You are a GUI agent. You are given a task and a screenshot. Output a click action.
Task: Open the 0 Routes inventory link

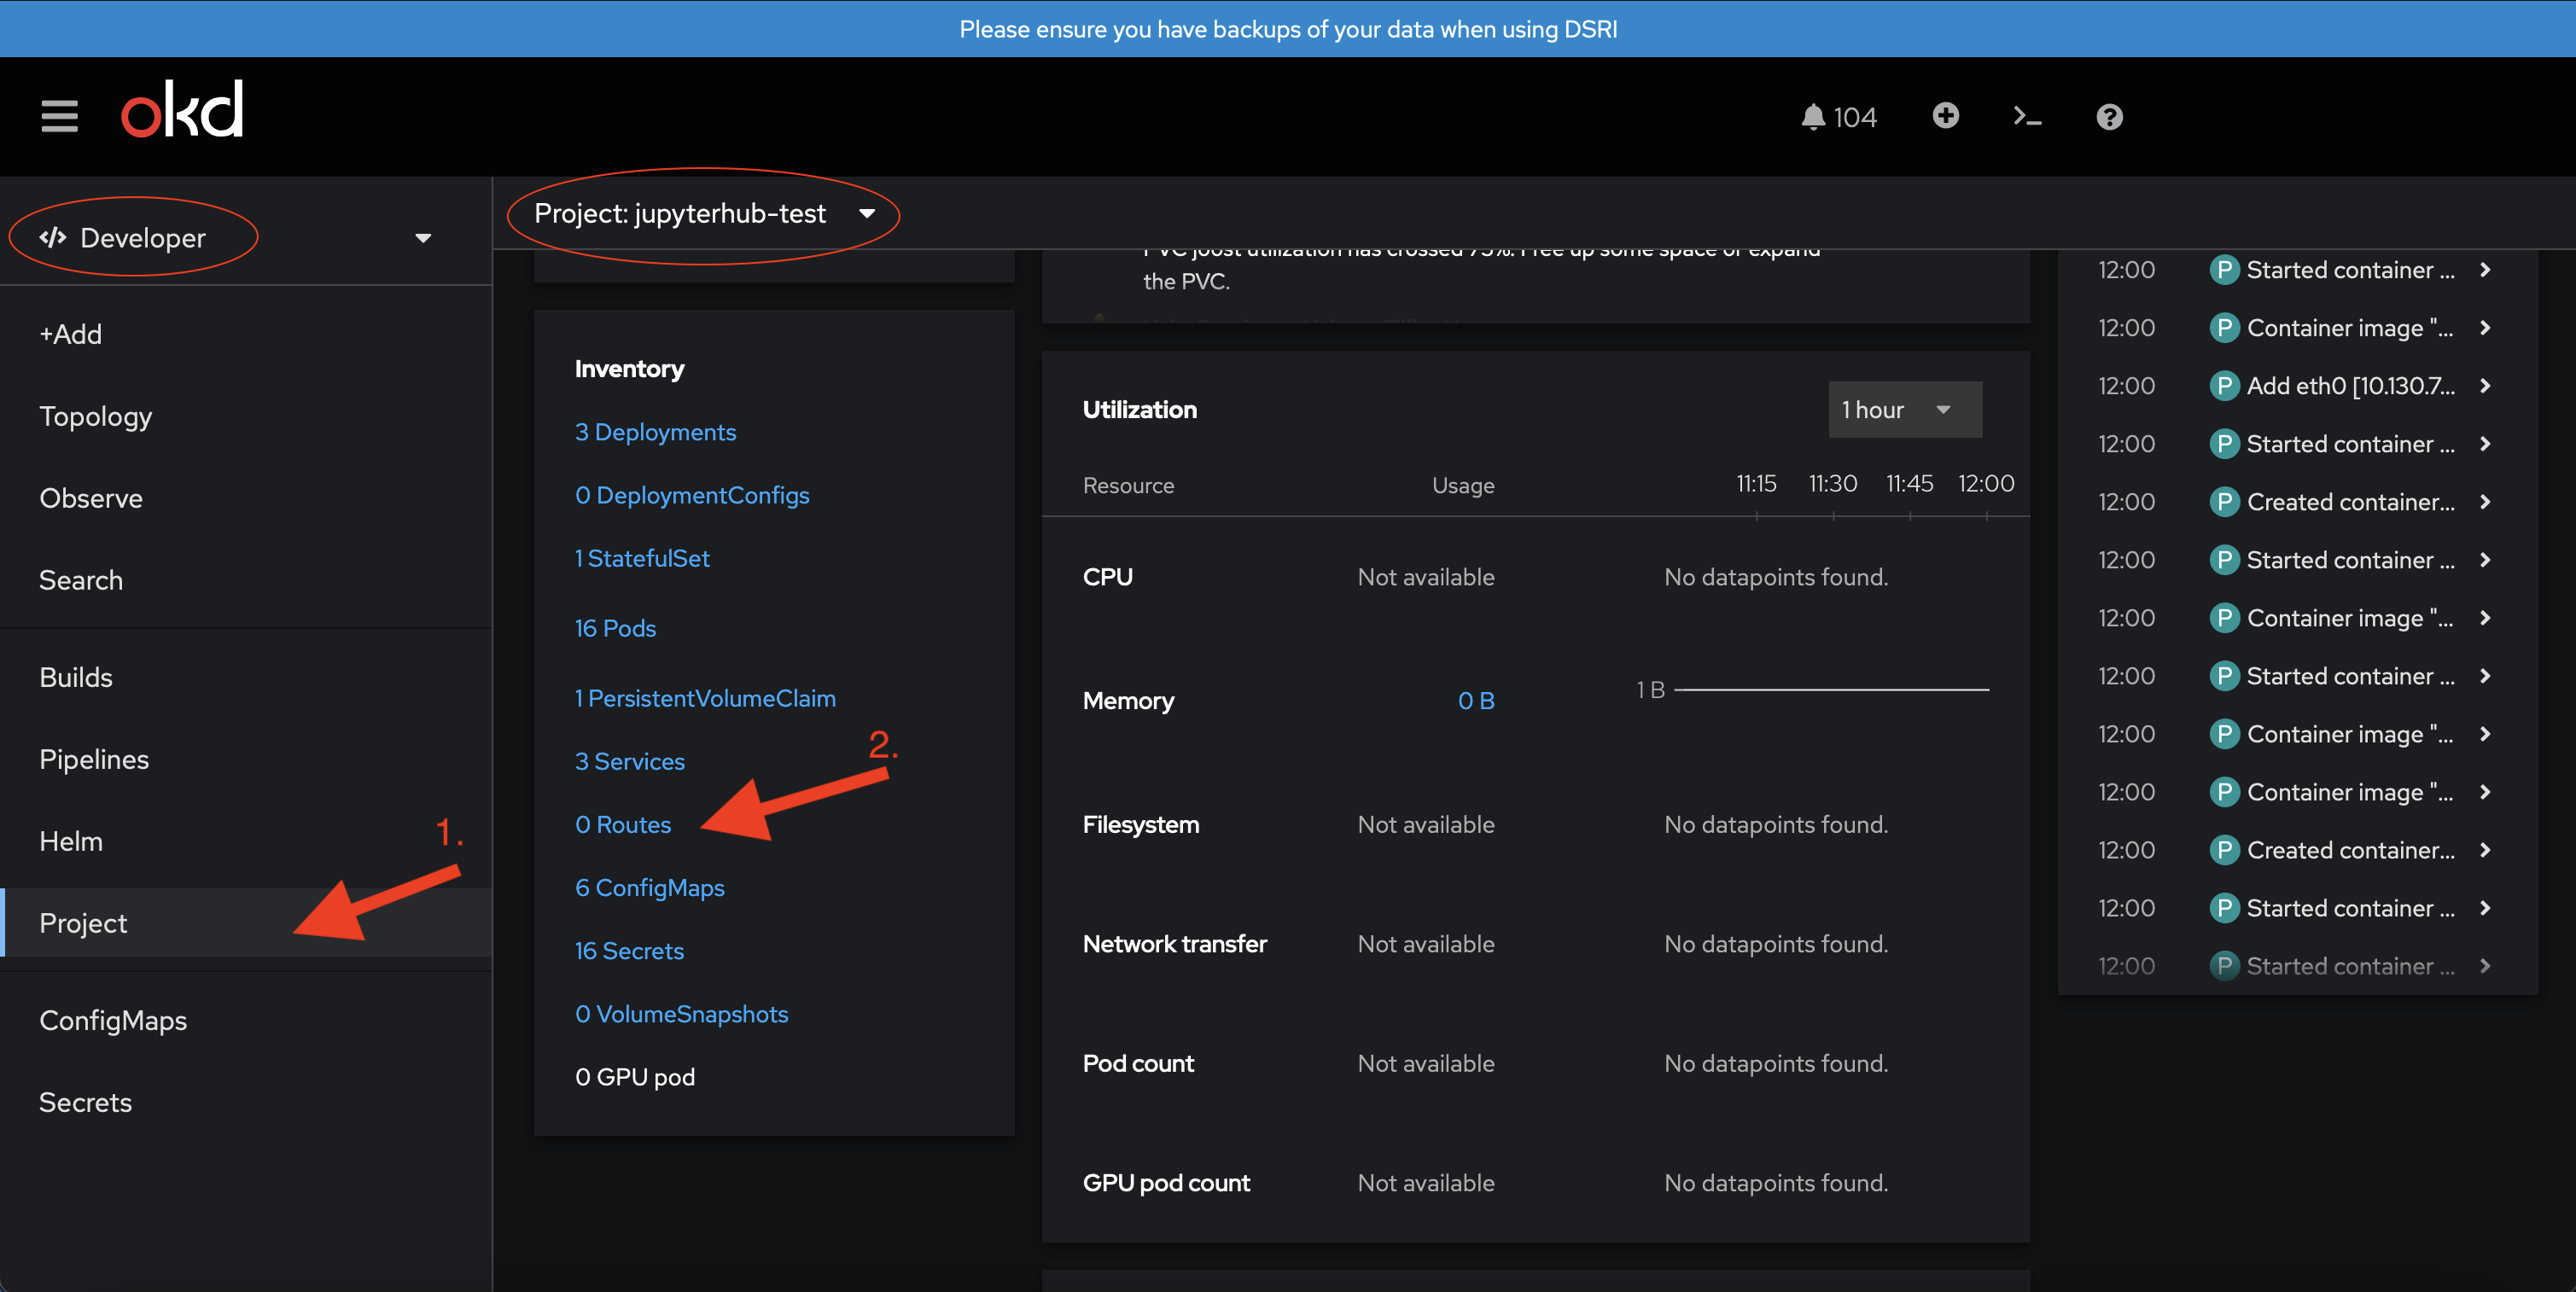tap(622, 824)
